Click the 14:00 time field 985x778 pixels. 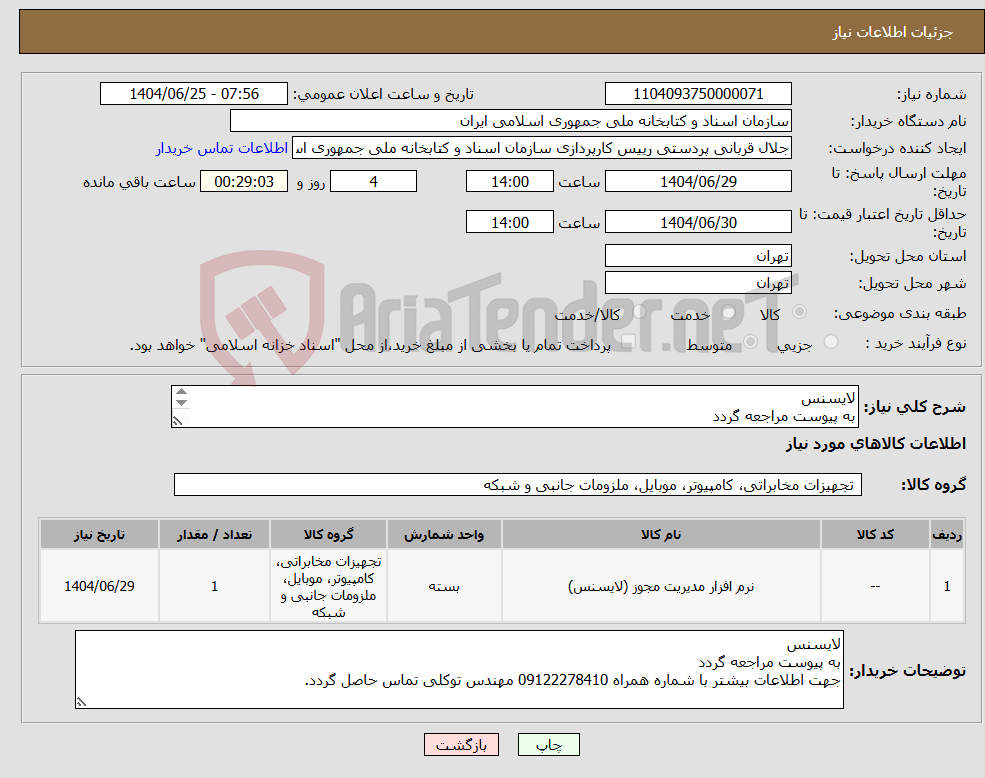click(508, 181)
